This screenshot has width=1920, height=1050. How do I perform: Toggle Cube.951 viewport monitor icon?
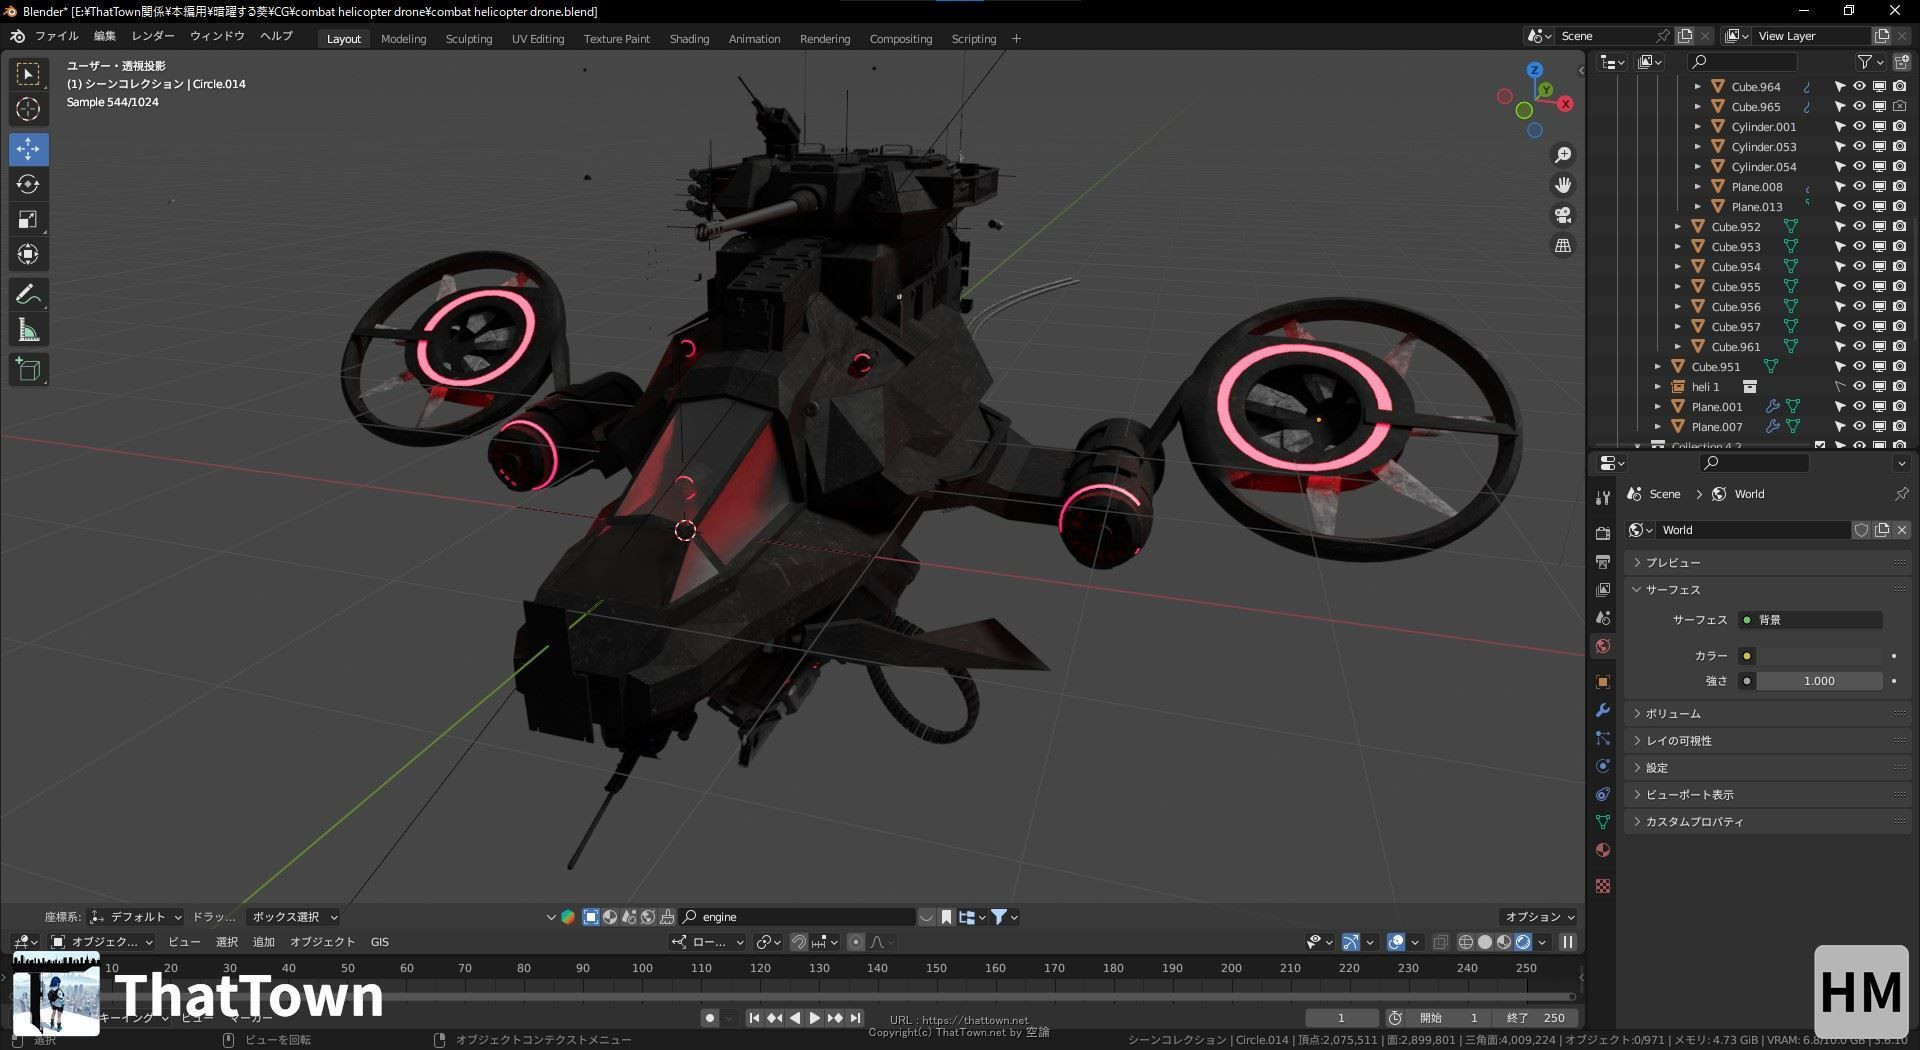[x=1879, y=367]
